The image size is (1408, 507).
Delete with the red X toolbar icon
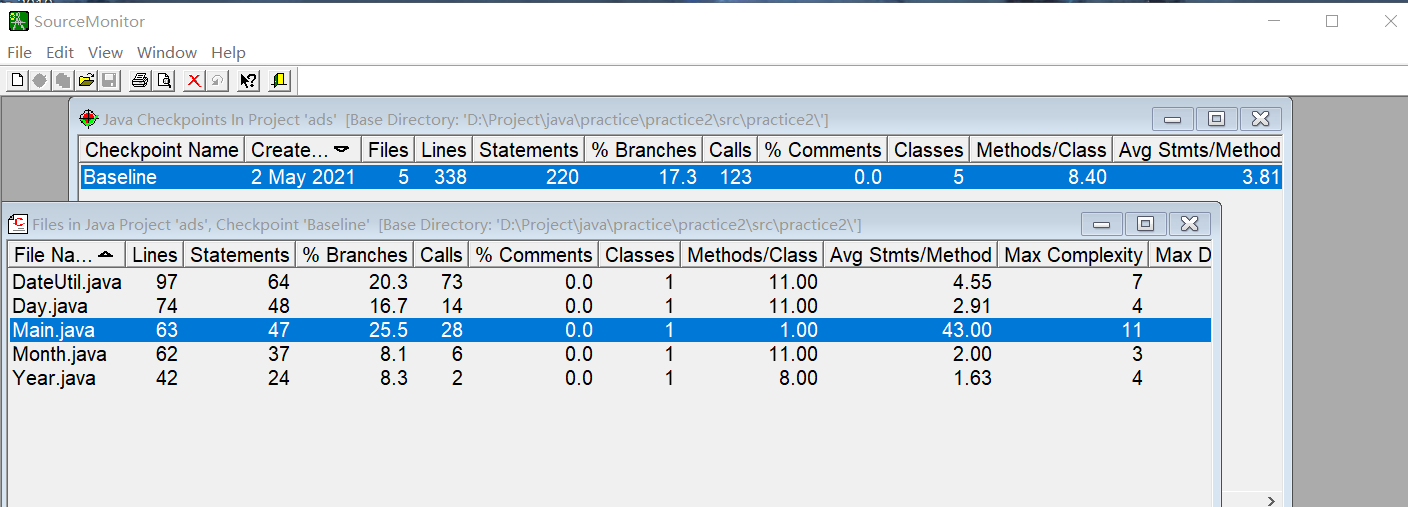click(x=194, y=81)
